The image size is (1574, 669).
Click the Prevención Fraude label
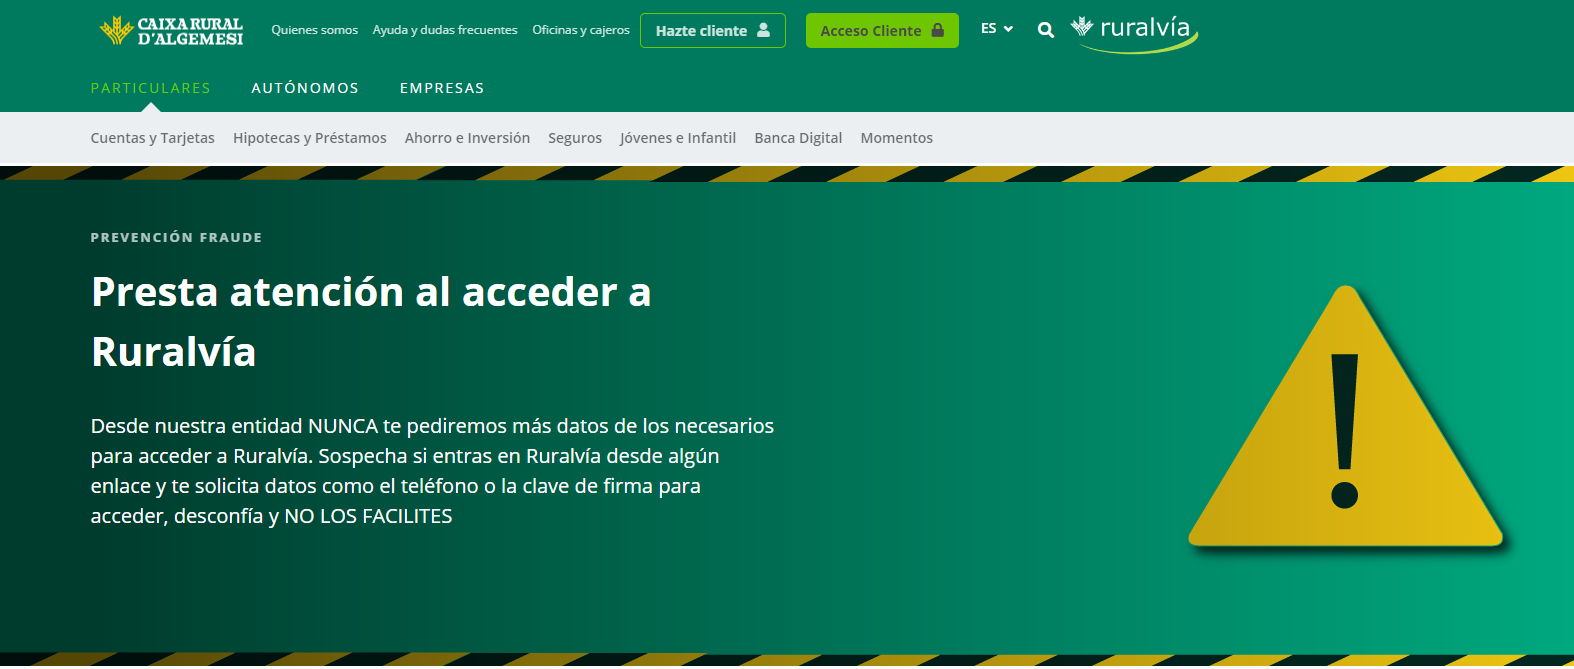(x=177, y=237)
